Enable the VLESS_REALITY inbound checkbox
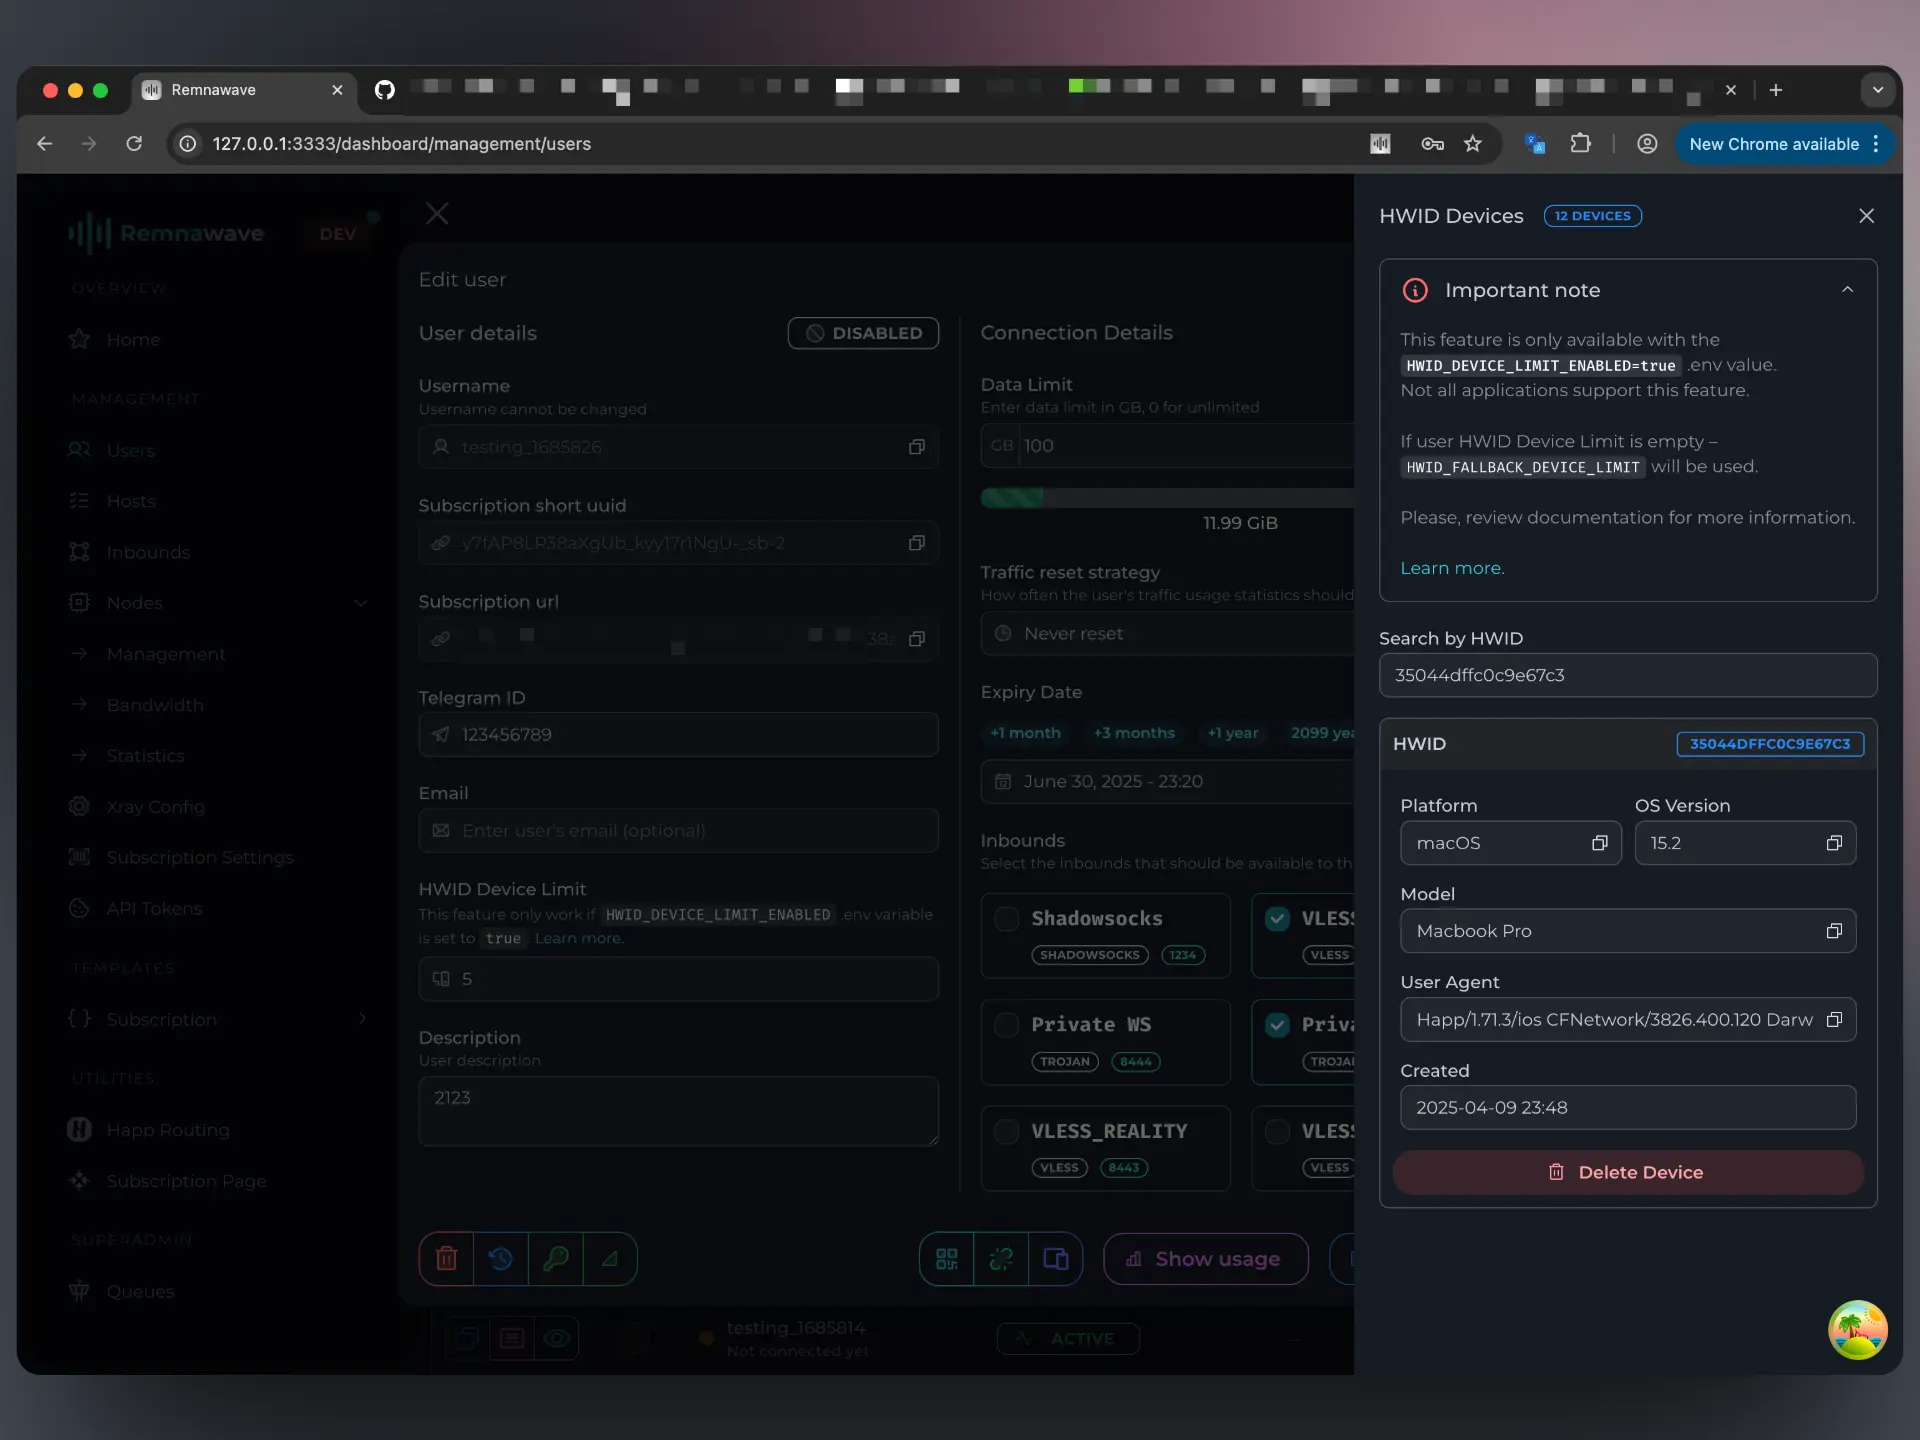This screenshot has width=1920, height=1440. pos(1006,1131)
